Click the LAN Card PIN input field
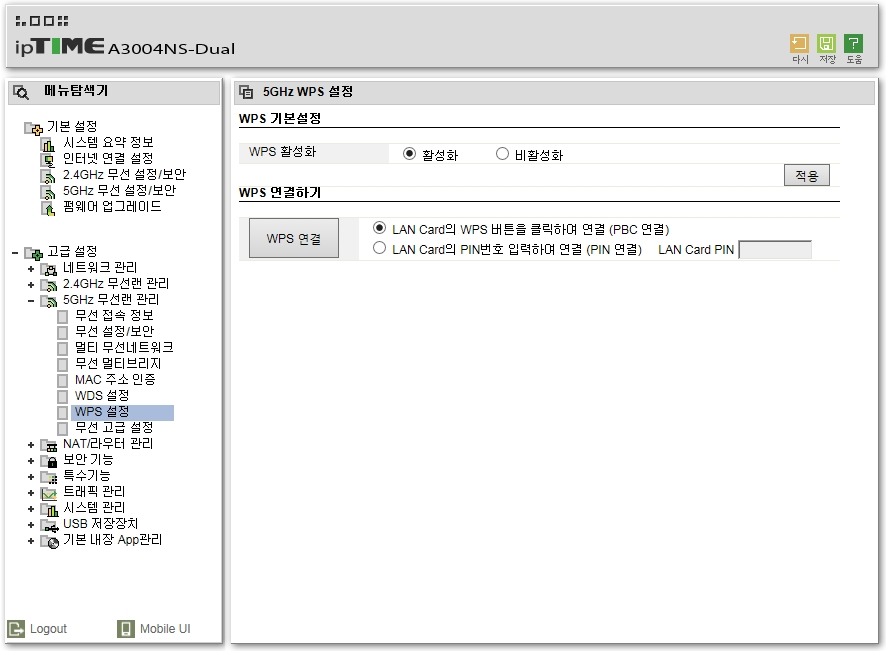 [775, 250]
